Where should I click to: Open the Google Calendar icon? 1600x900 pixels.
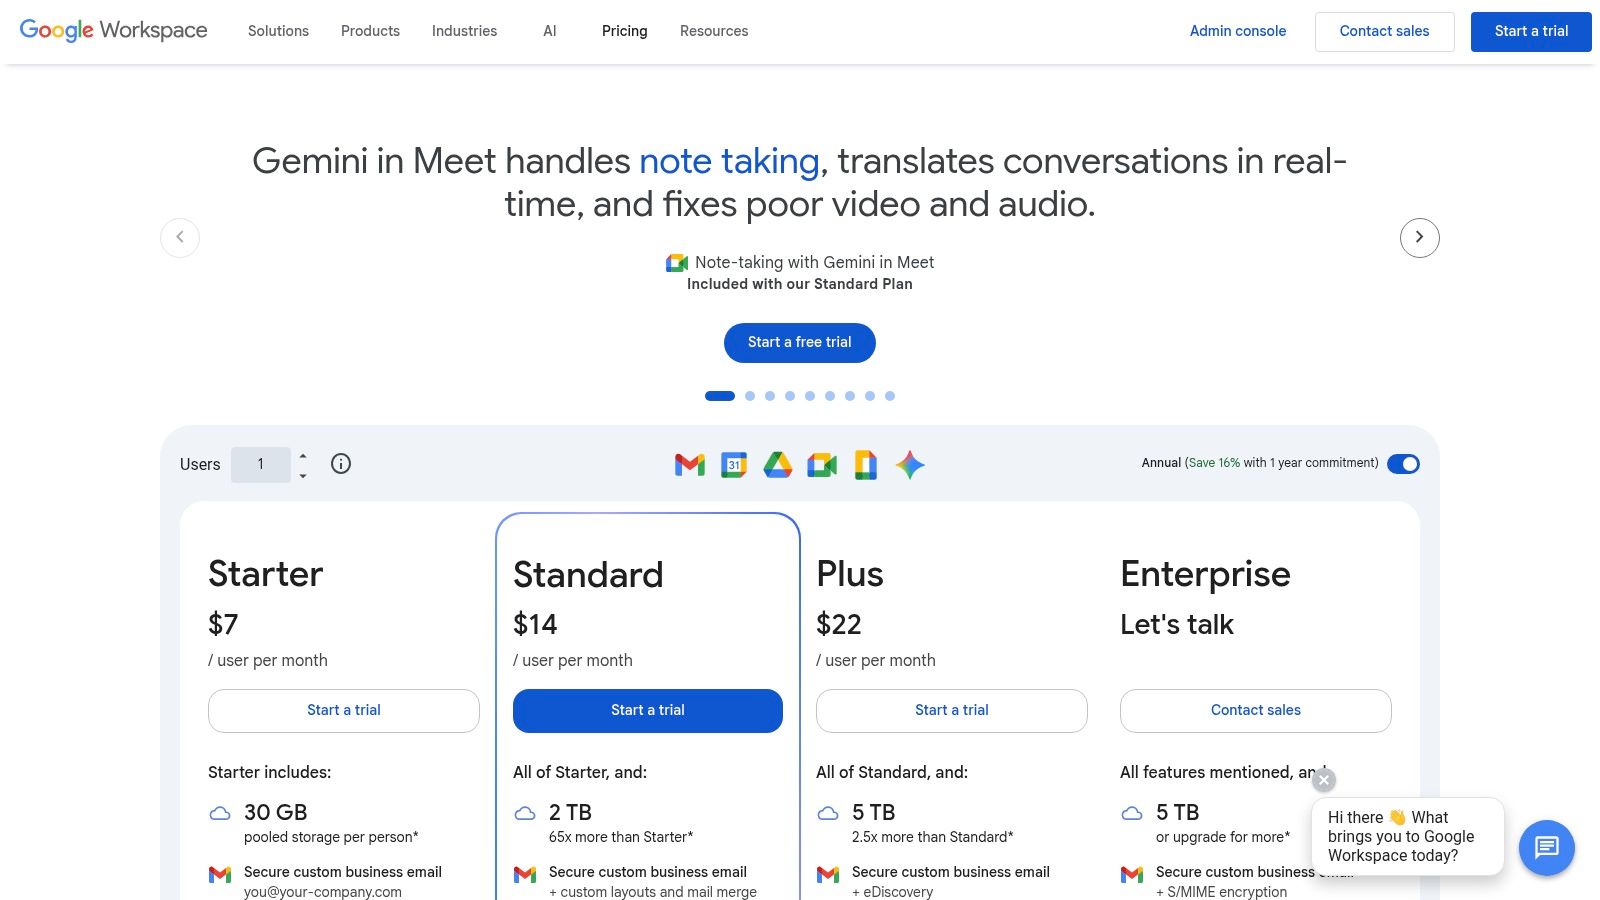[734, 464]
